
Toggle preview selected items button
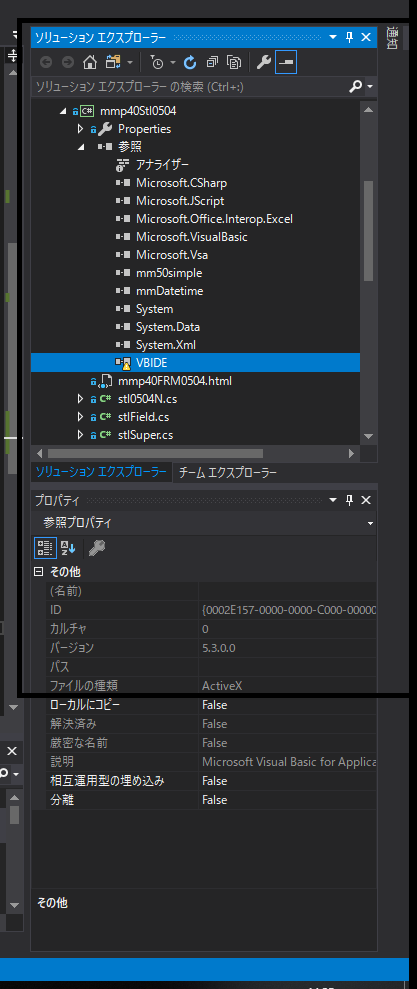coord(286,62)
